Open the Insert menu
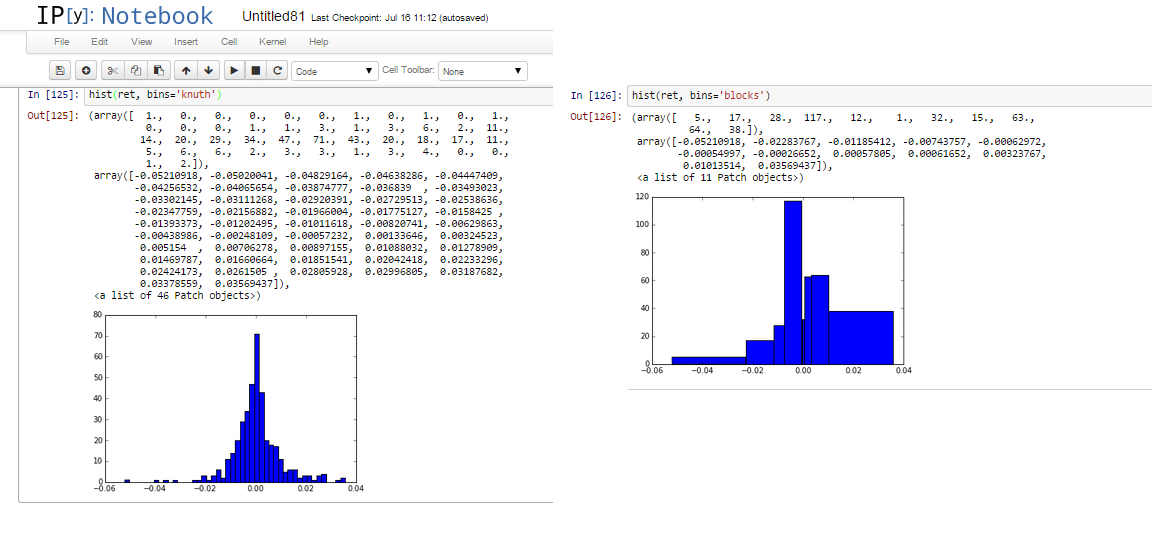Image resolution: width=1152 pixels, height=542 pixels. (186, 42)
